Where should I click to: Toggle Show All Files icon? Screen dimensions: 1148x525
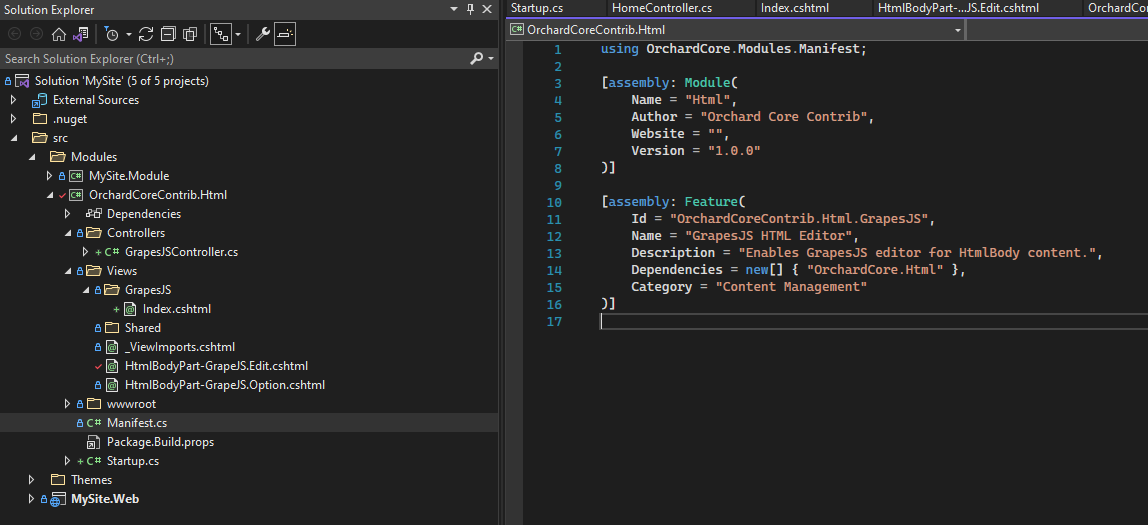point(190,34)
